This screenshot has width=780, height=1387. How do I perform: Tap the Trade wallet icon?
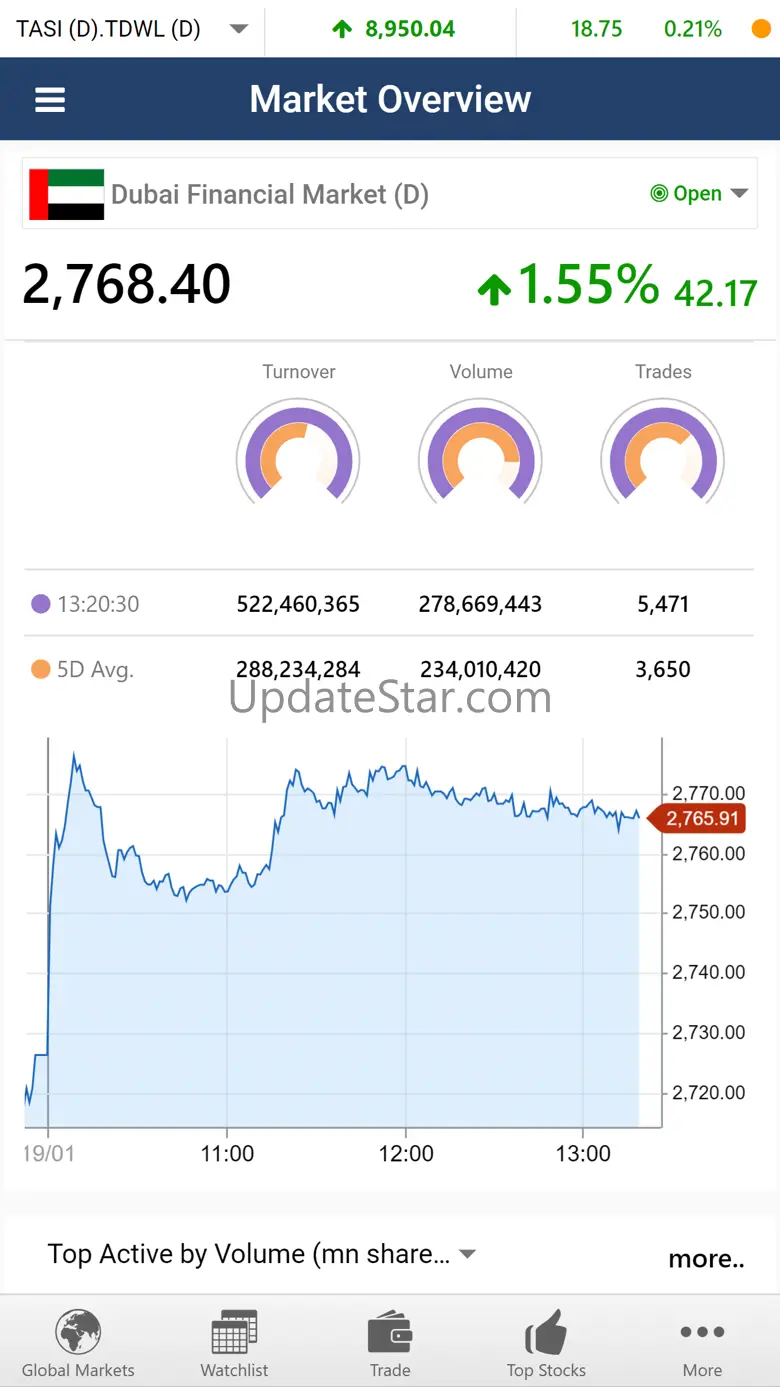pos(390,1333)
